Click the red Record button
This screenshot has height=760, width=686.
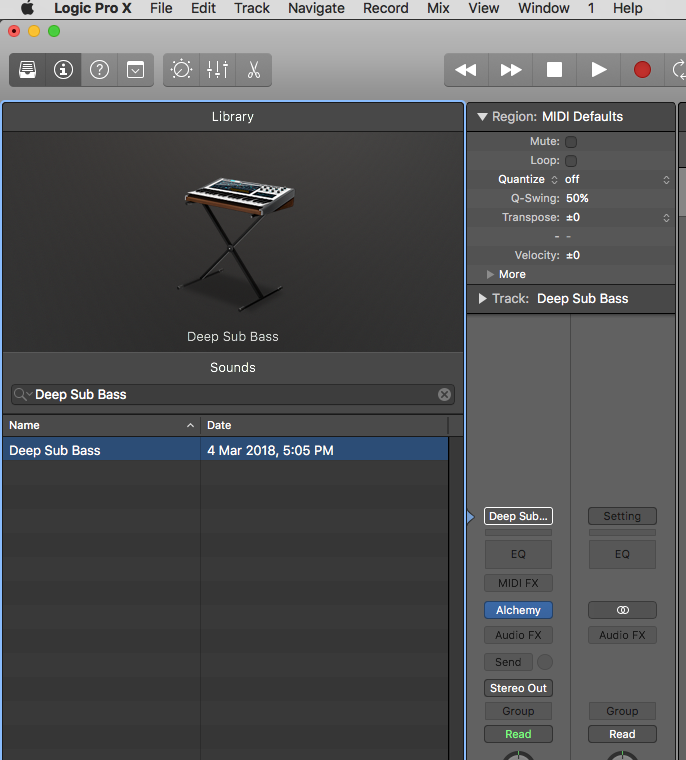pos(642,70)
